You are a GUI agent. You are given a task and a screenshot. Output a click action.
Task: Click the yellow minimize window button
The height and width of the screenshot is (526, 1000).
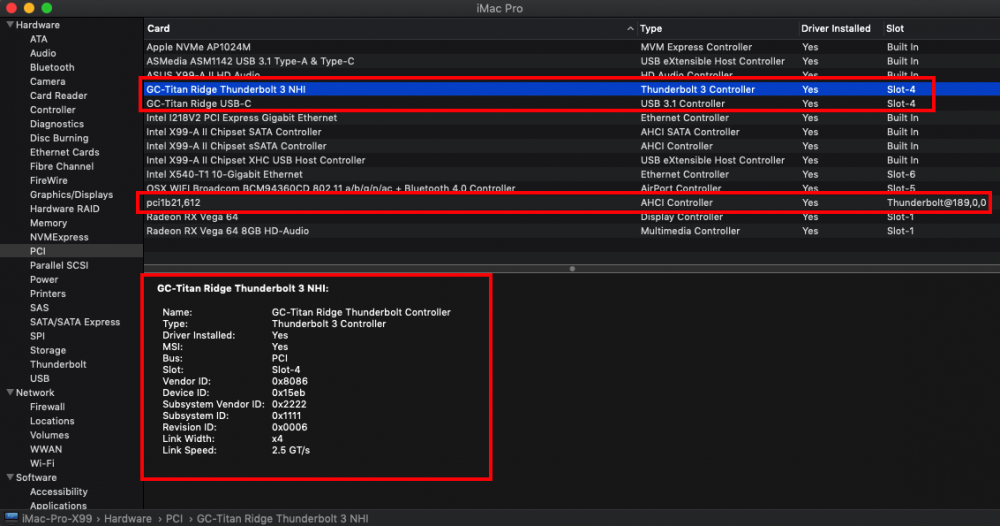[x=29, y=8]
